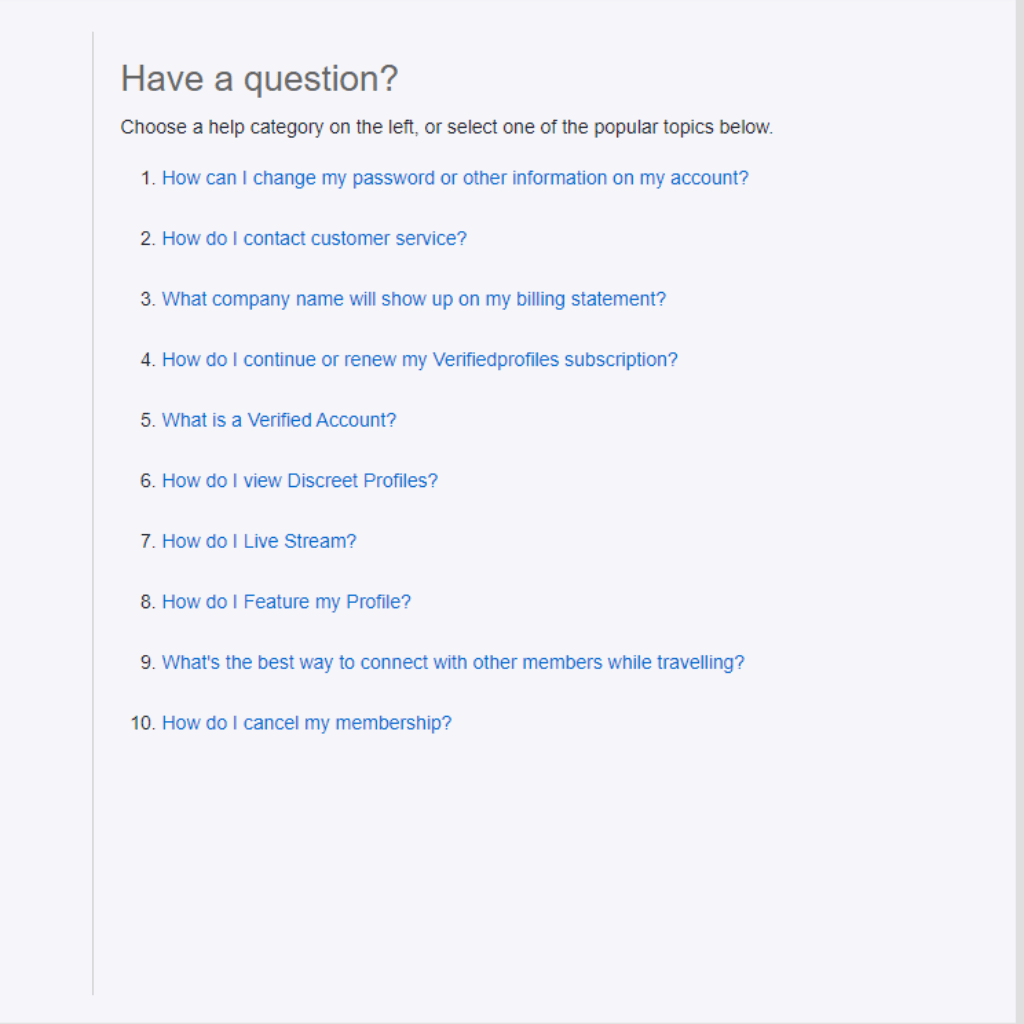Select the 'How do I Live Stream?' topic
Screen dimensions: 1024x1024
tap(259, 541)
